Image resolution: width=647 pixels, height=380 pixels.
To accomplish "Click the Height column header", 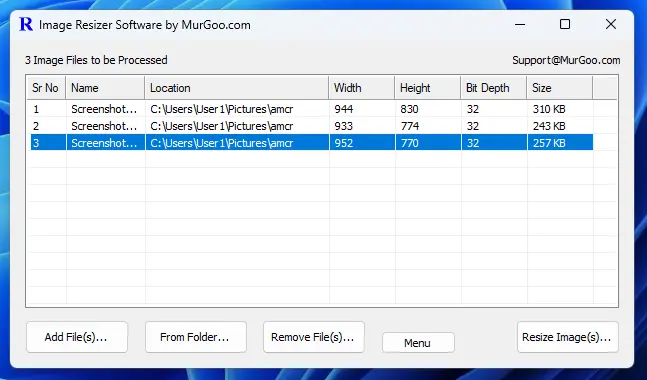I will click(428, 88).
